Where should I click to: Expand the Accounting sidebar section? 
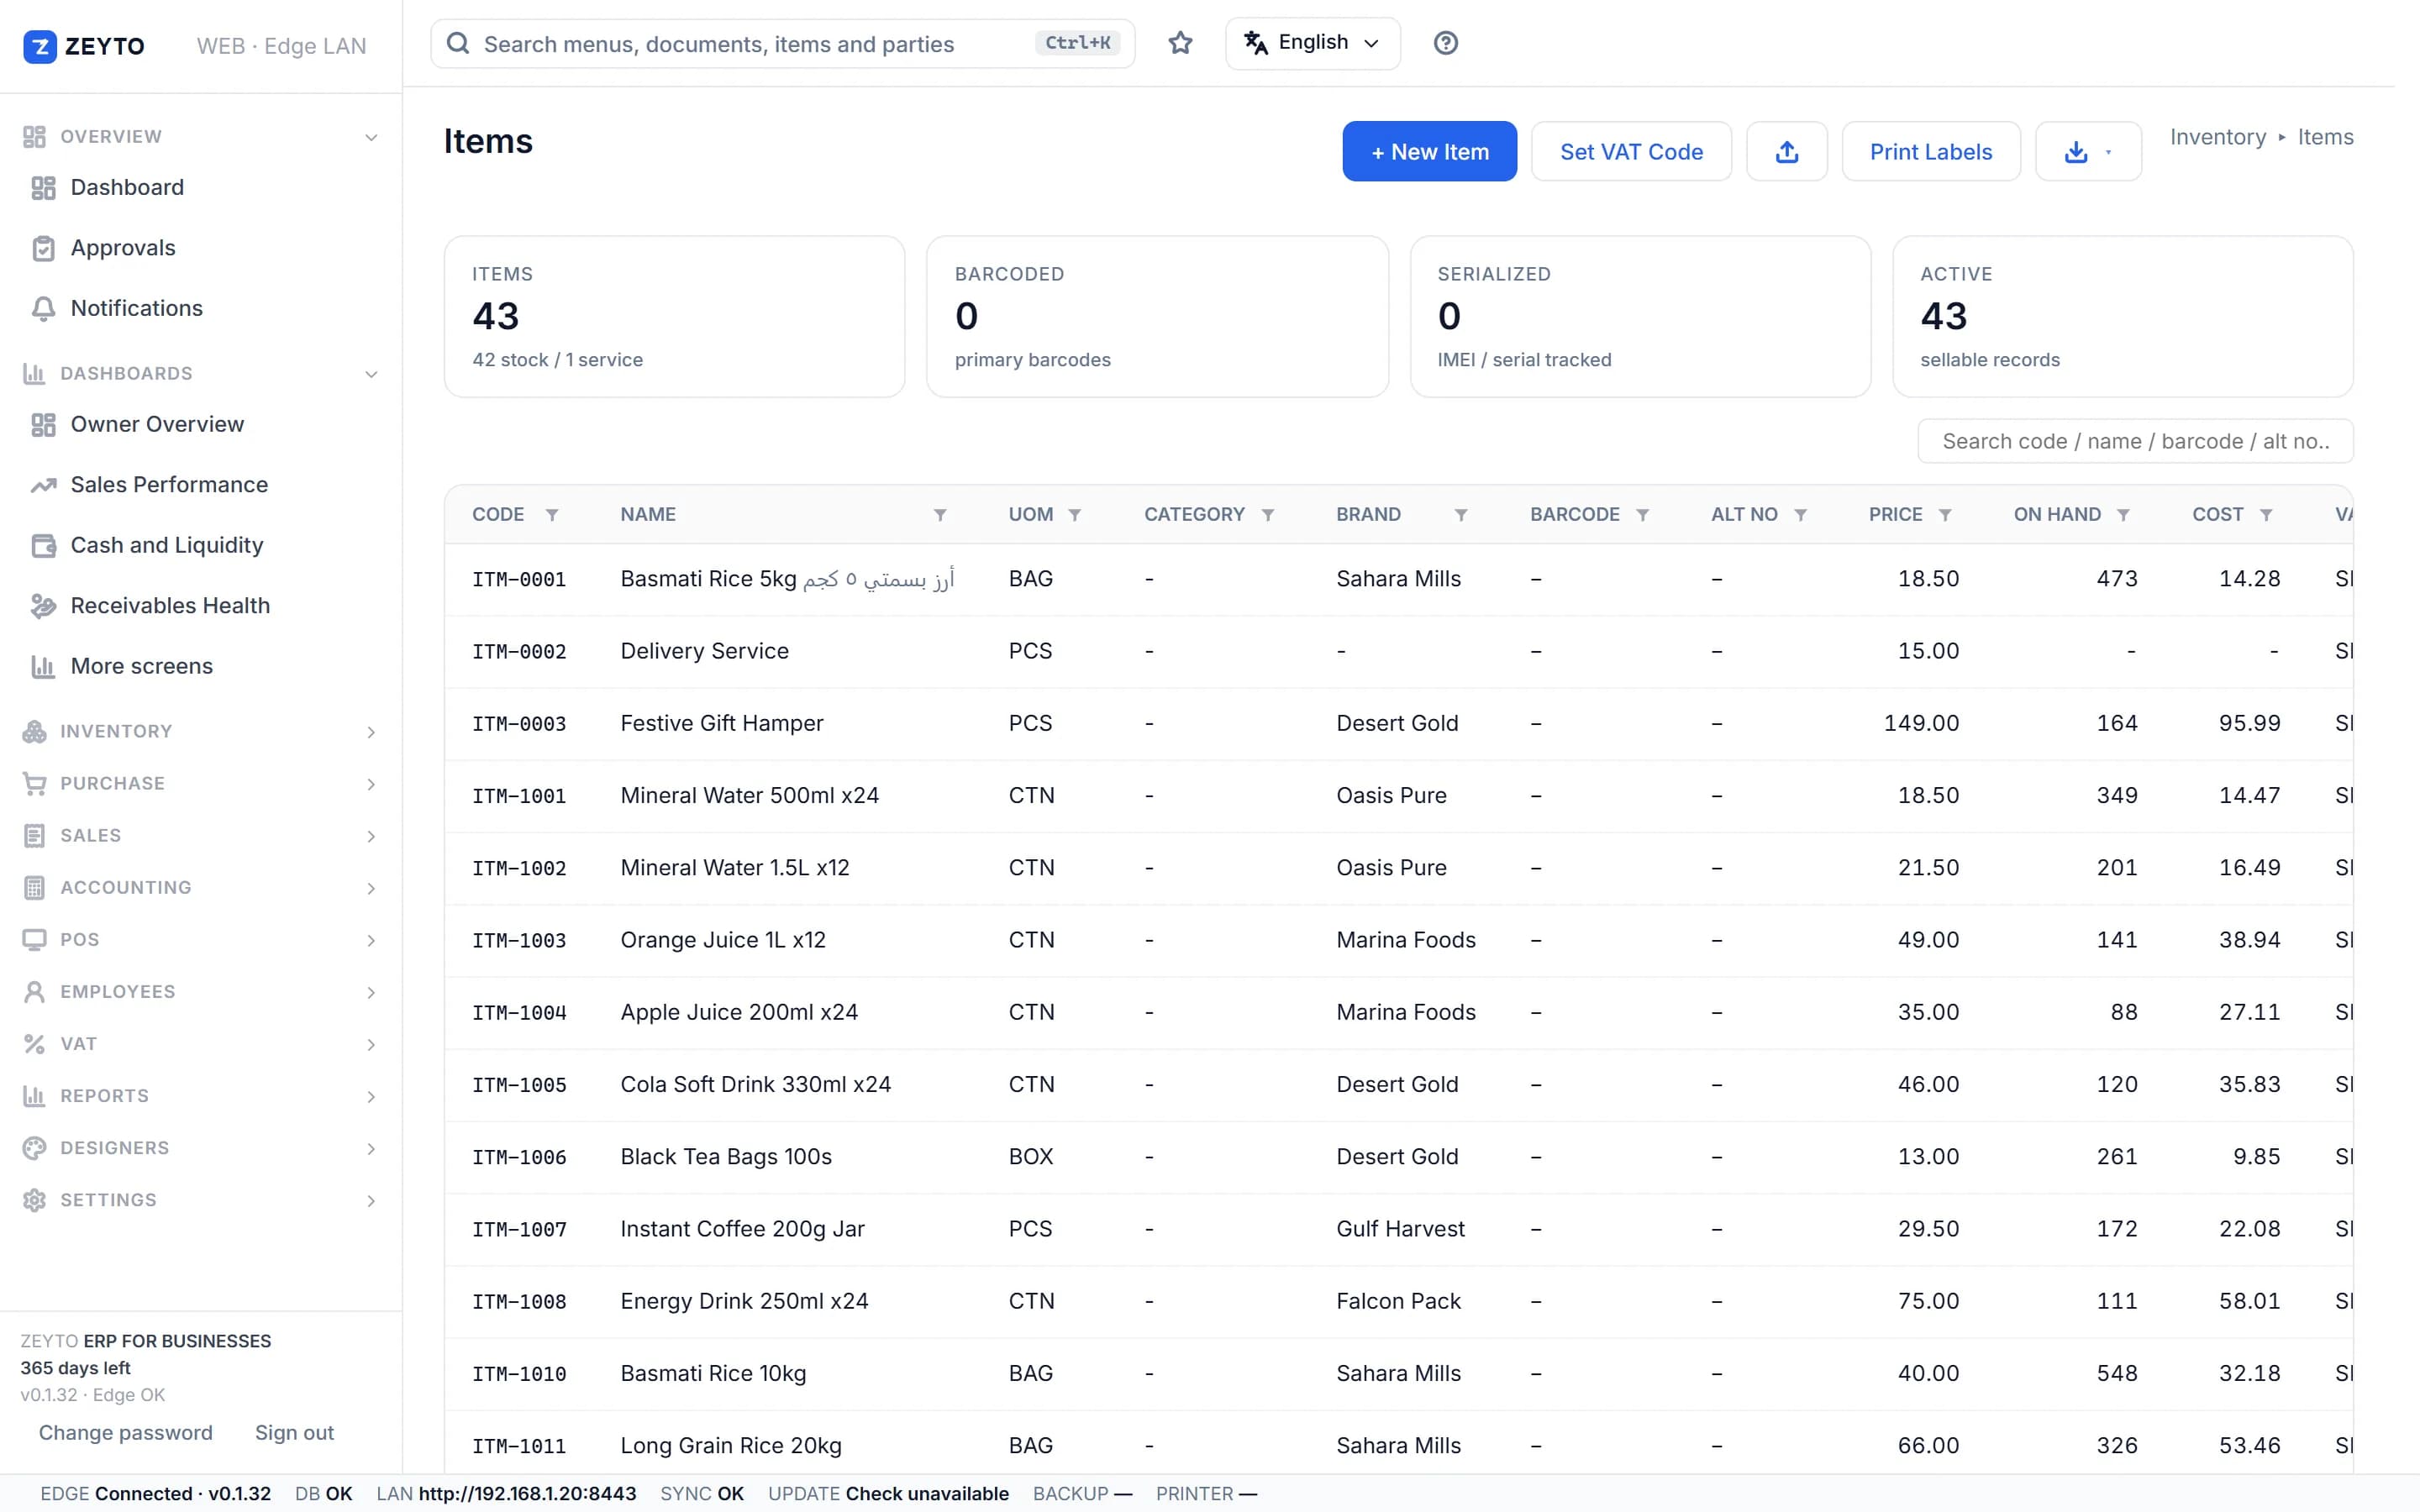click(x=200, y=887)
